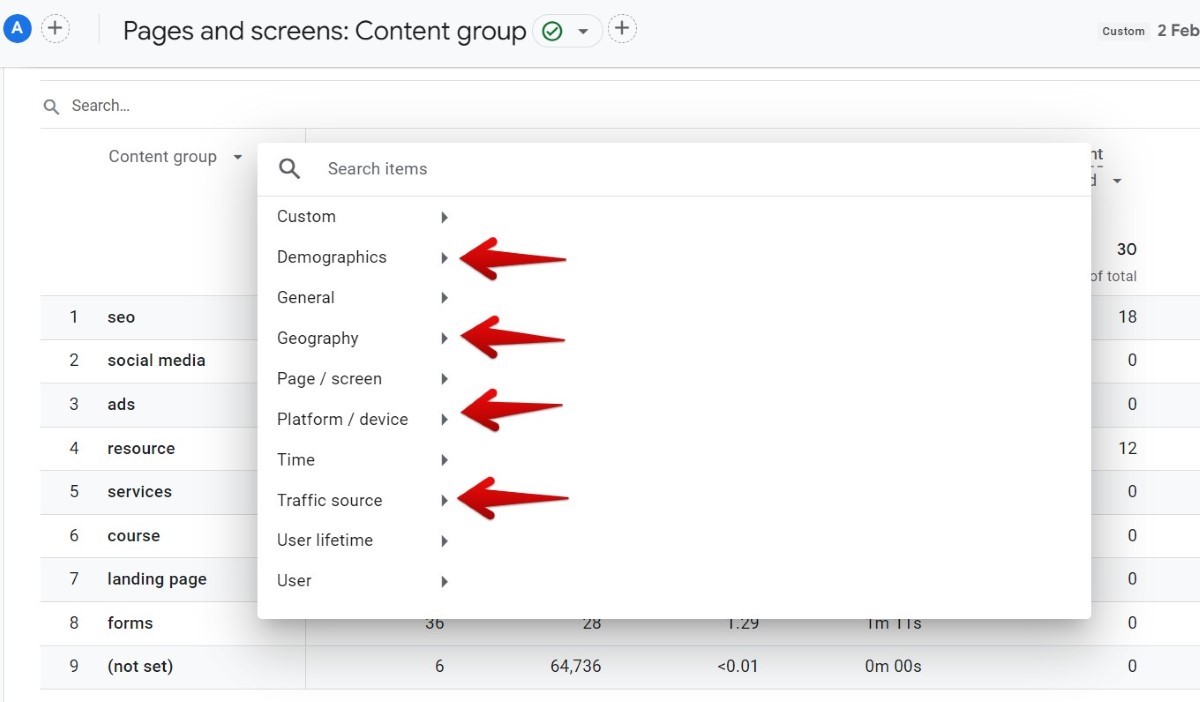The height and width of the screenshot is (702, 1200).
Task: Click the 'social media' content group row
Action: pyautogui.click(x=156, y=361)
